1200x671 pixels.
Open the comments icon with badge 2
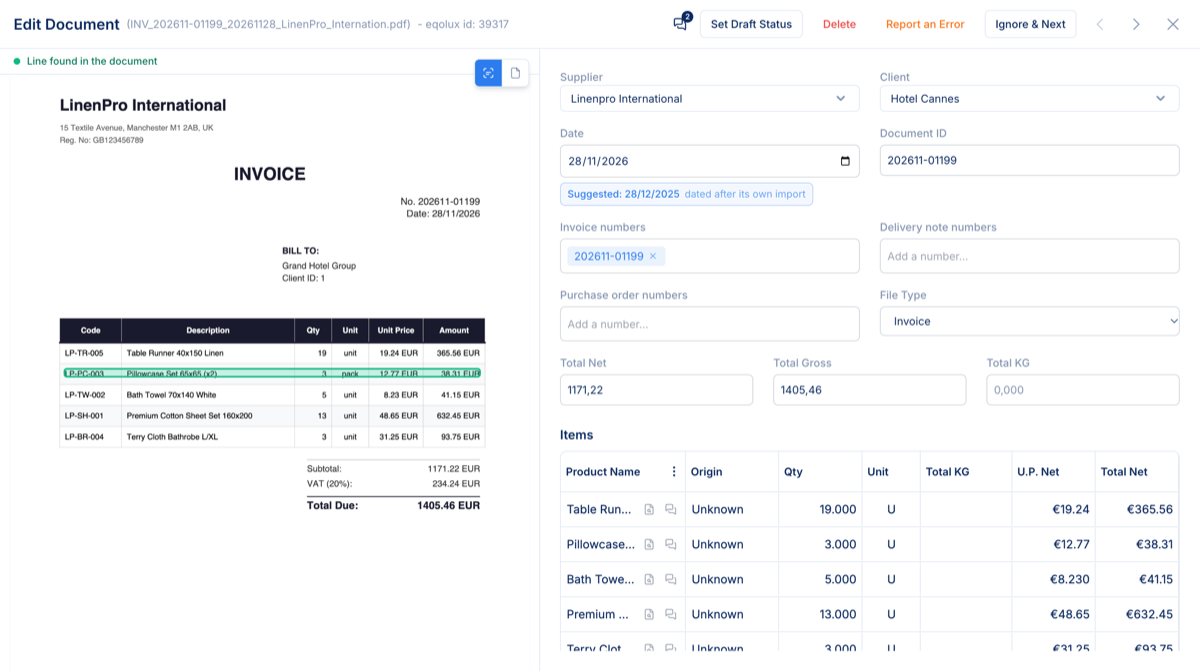pyautogui.click(x=681, y=23)
